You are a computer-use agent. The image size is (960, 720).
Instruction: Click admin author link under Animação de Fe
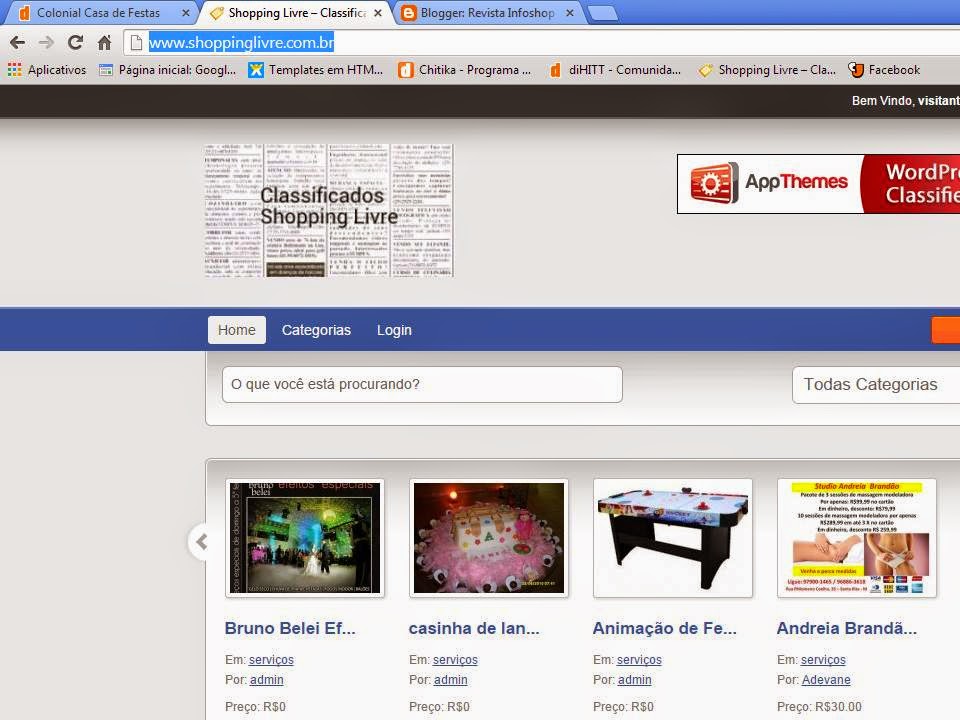tap(635, 680)
